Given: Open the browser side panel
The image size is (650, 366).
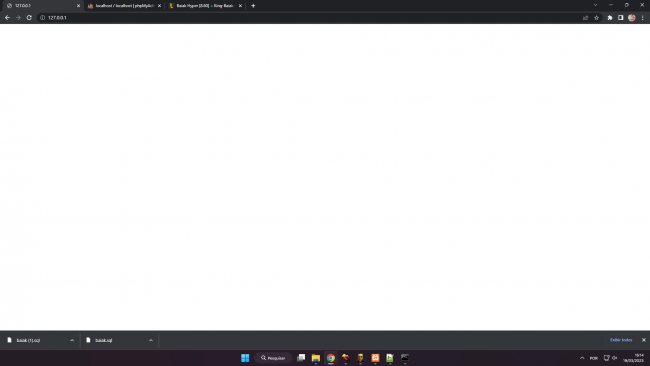Looking at the screenshot, I should point(621,18).
